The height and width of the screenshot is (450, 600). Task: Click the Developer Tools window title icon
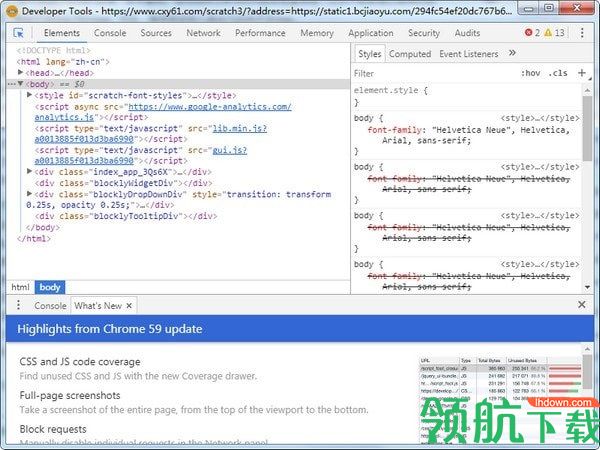[x=12, y=11]
